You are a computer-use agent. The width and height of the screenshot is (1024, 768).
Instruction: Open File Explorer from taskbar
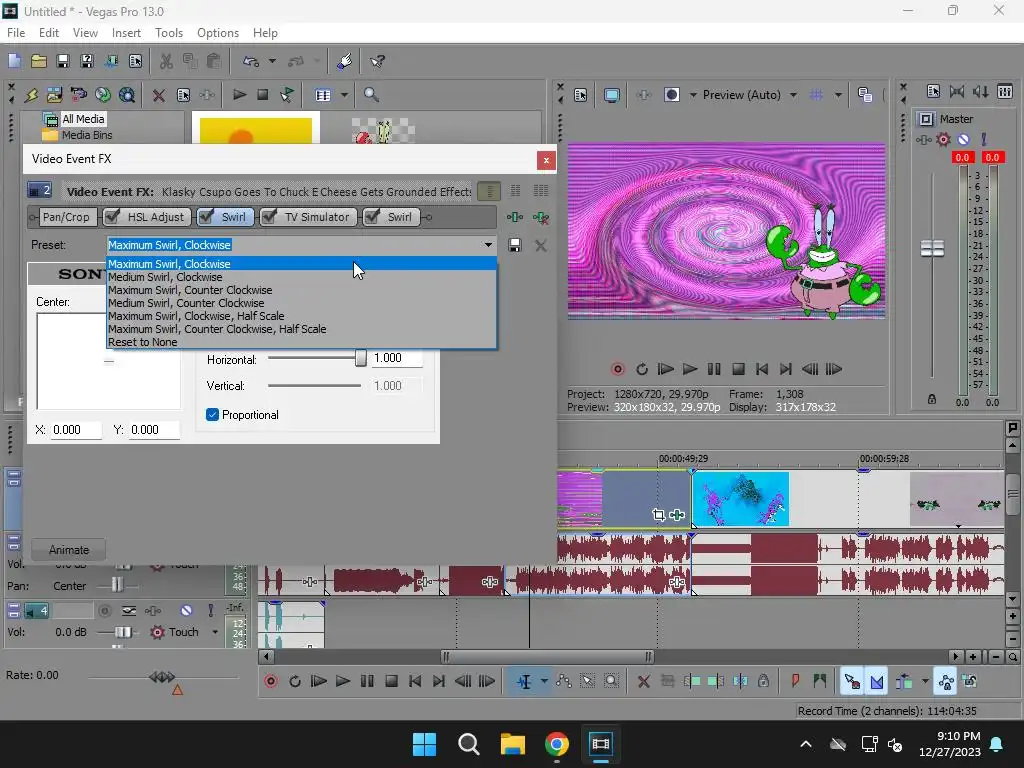(513, 744)
